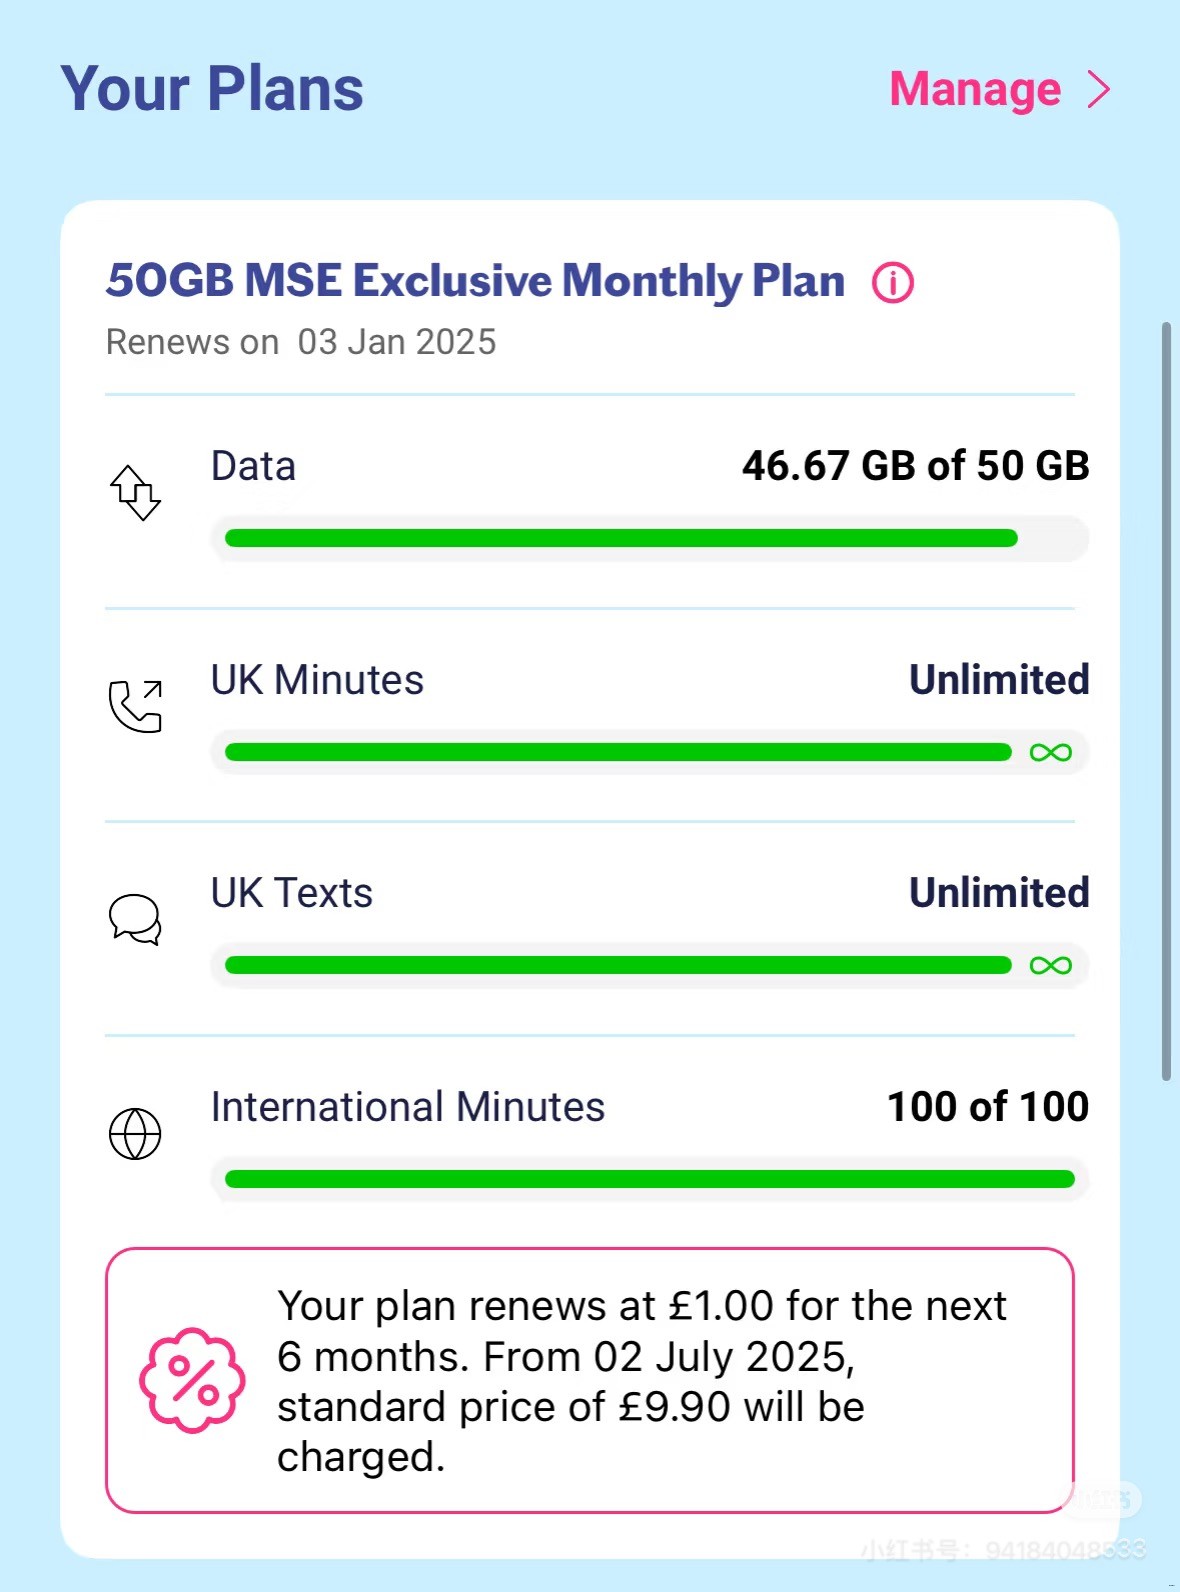Viewport: 1180px width, 1592px height.
Task: Click the Renews on 03 Jan 2025 text
Action: [301, 342]
